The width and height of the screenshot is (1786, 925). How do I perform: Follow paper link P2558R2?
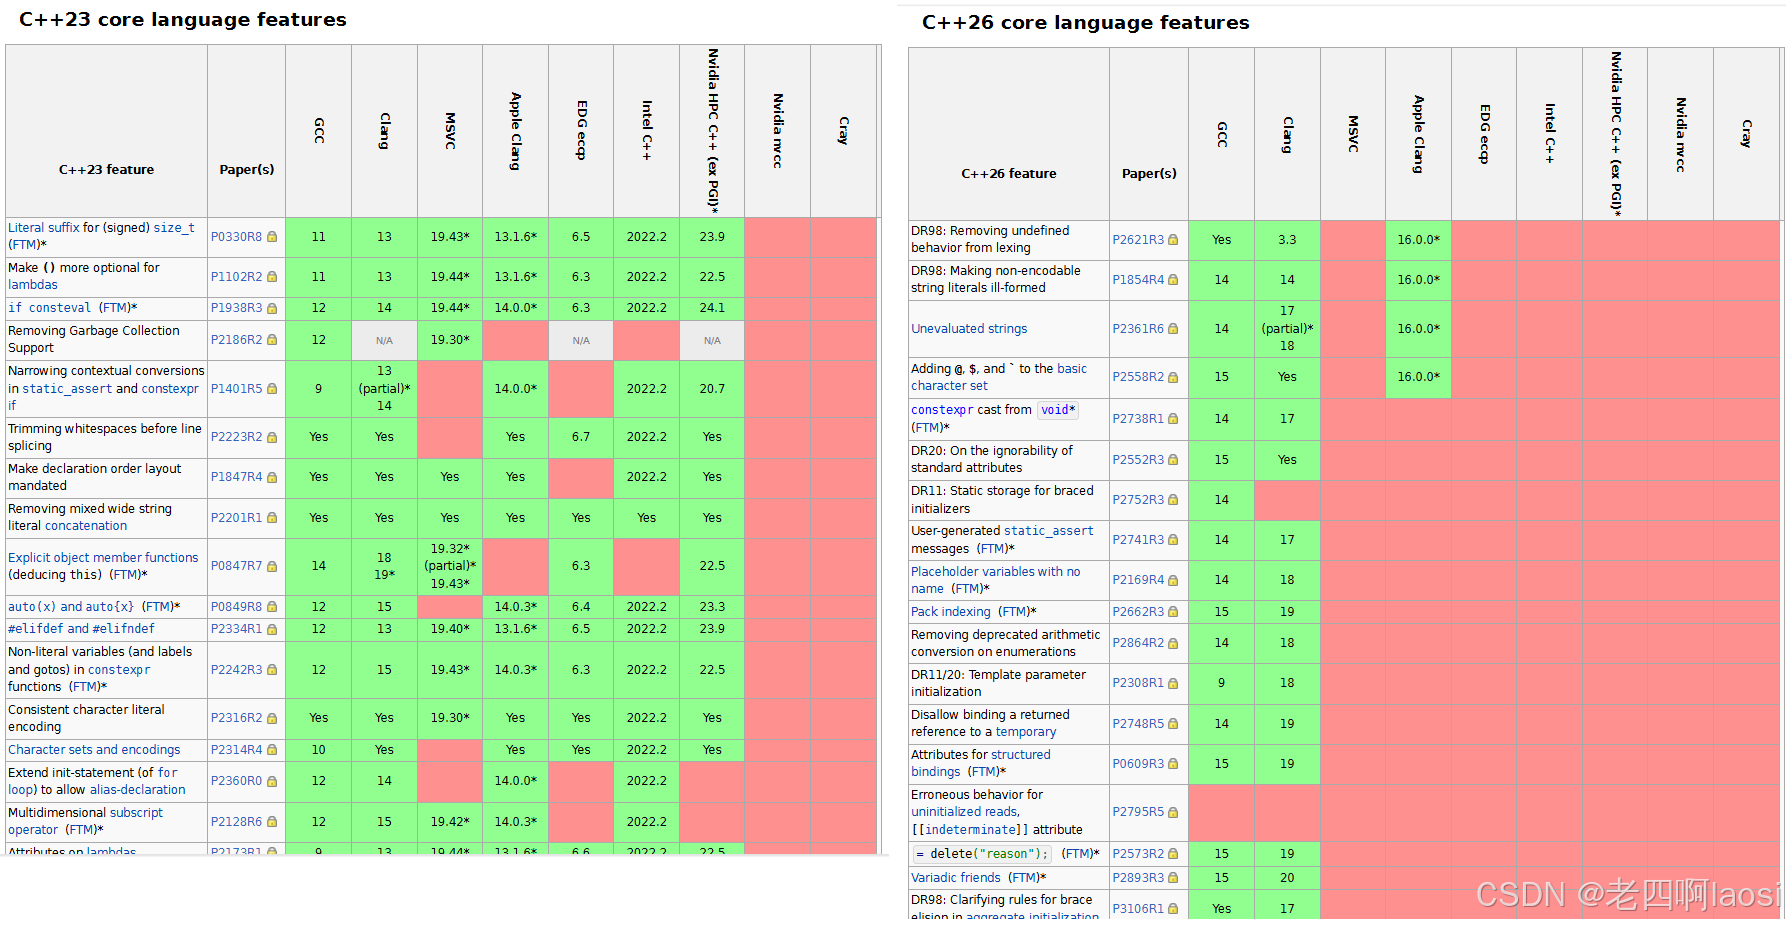tap(1138, 377)
